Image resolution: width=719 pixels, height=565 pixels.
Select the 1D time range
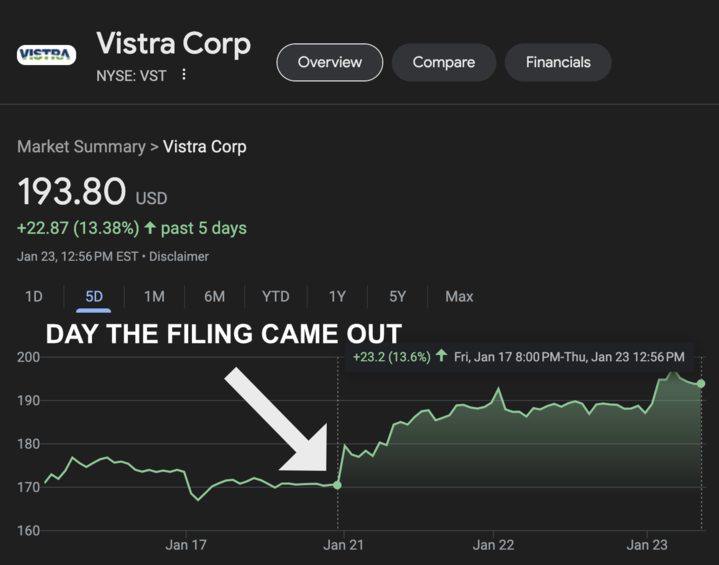[33, 296]
